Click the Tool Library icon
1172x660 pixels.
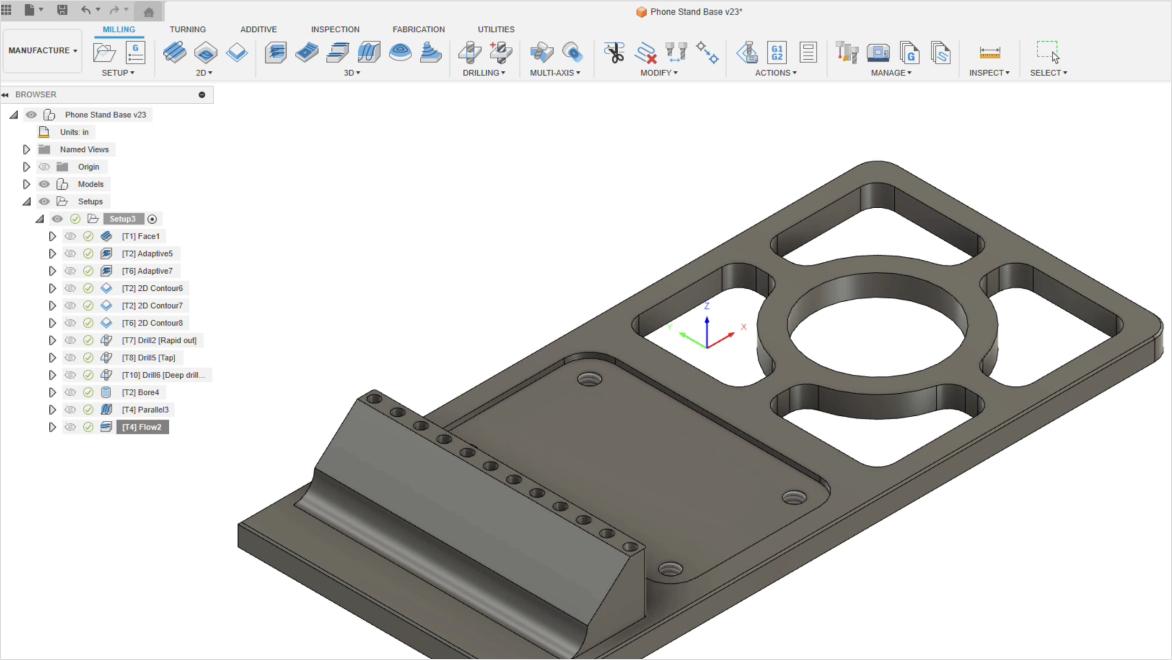(847, 52)
